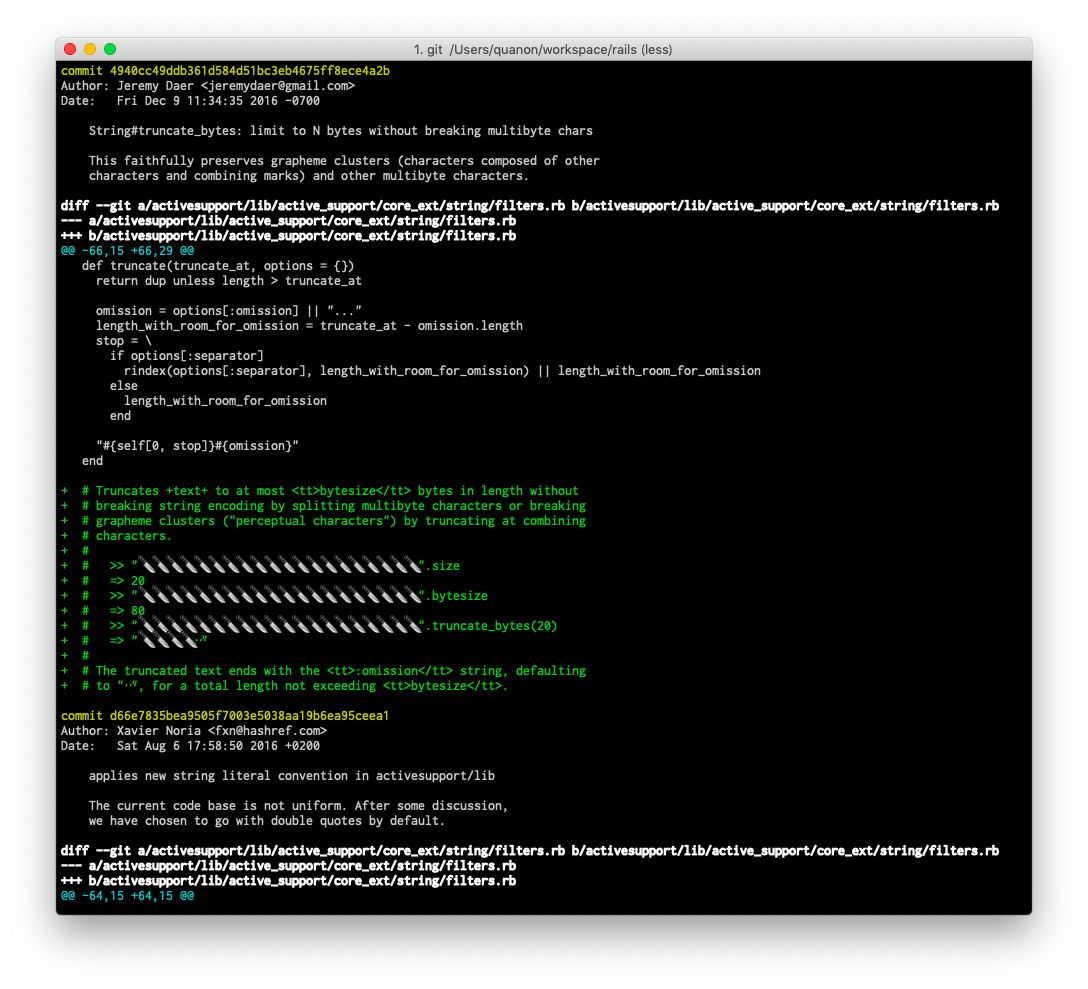Screen dimensions: 1088x989
Task: Click the first 'diff --git a/activesupport' line
Action: [x=529, y=206]
